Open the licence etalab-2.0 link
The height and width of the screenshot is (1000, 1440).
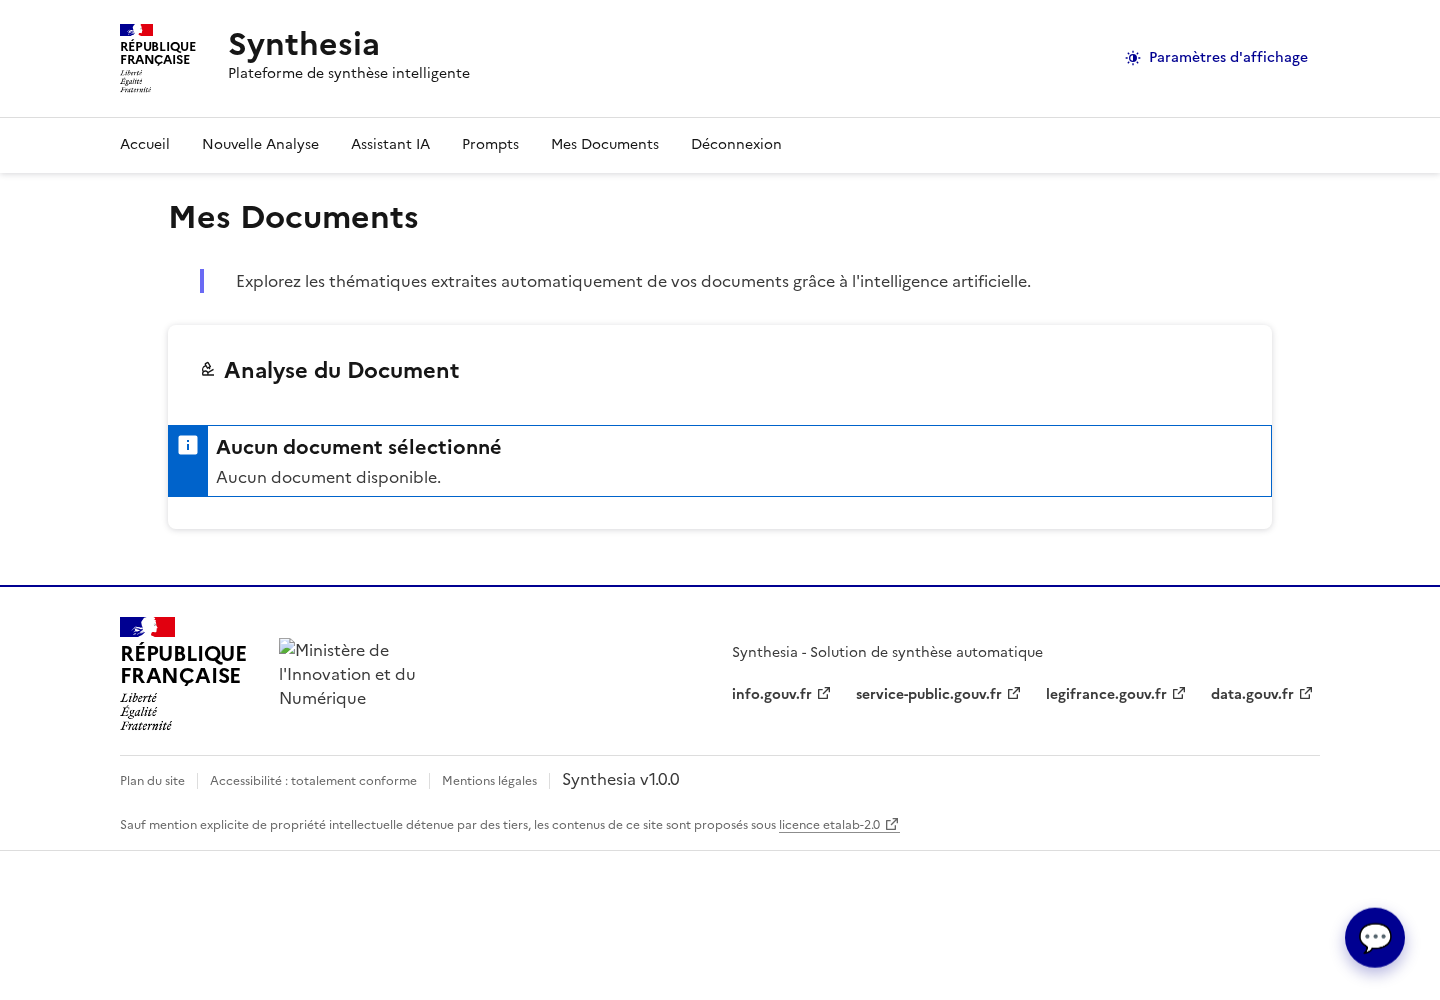[839, 825]
